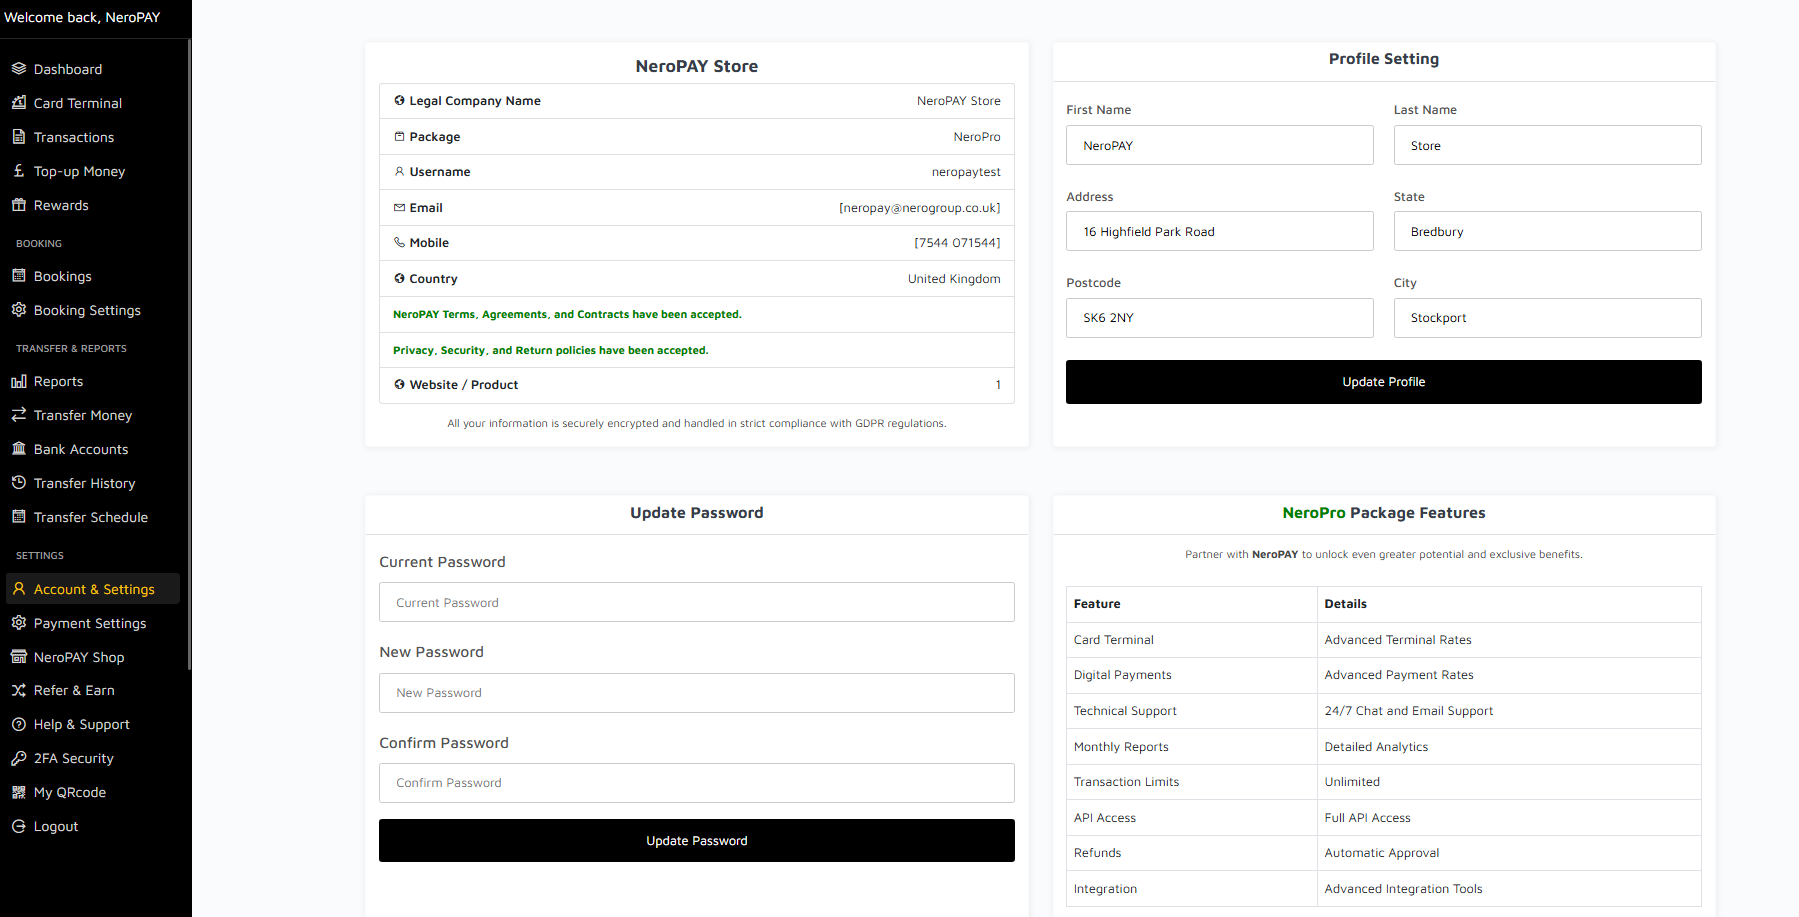The image size is (1799, 917).
Task: Open My QRcode icon in sidebar
Action: click(x=19, y=792)
